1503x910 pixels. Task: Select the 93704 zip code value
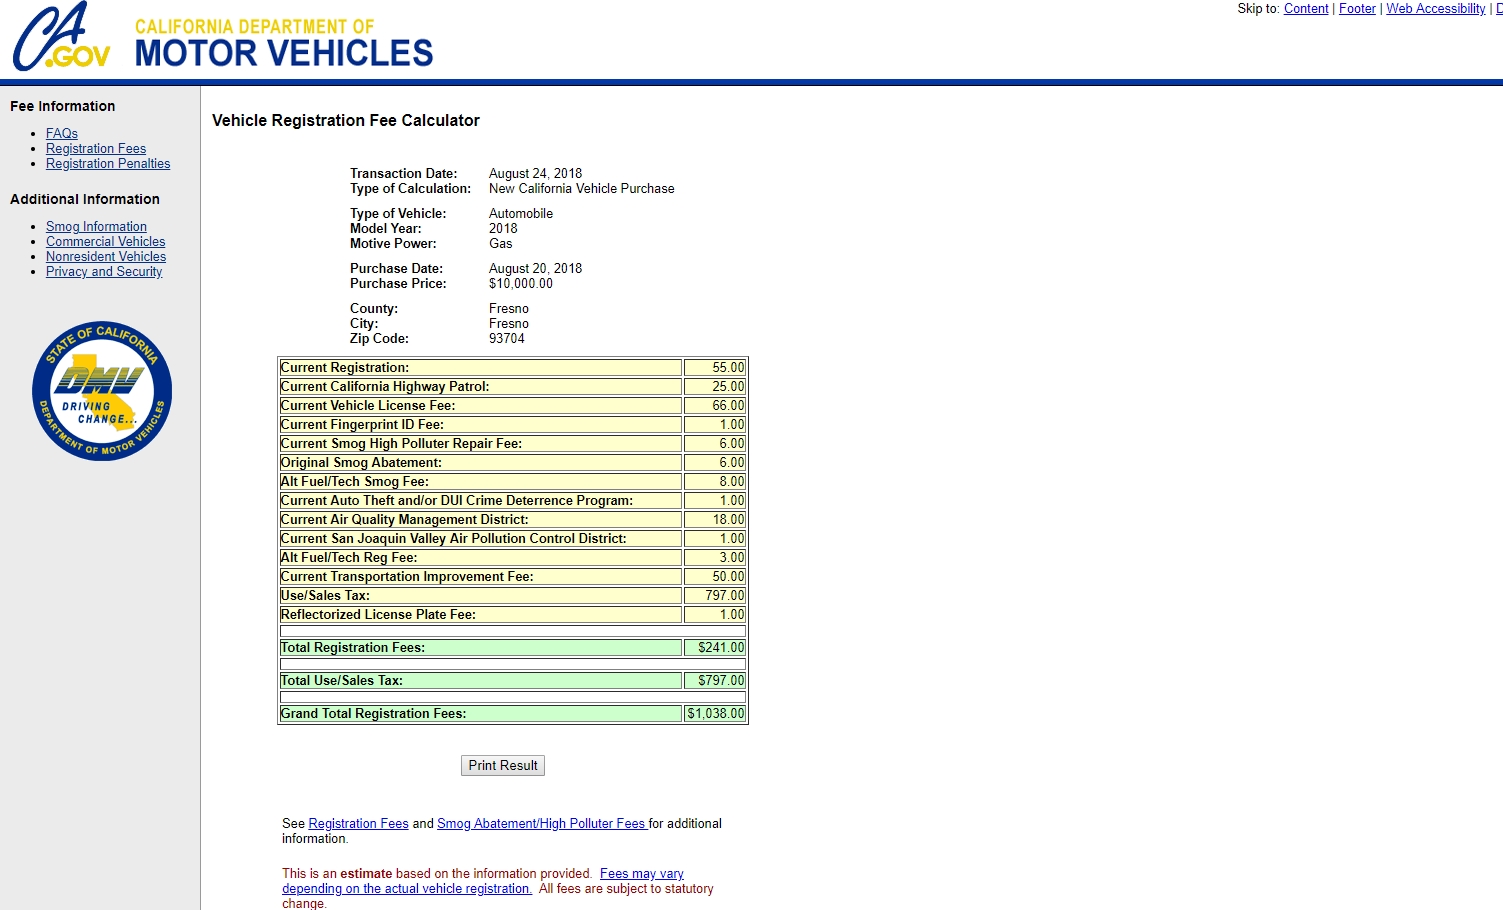pyautogui.click(x=507, y=339)
